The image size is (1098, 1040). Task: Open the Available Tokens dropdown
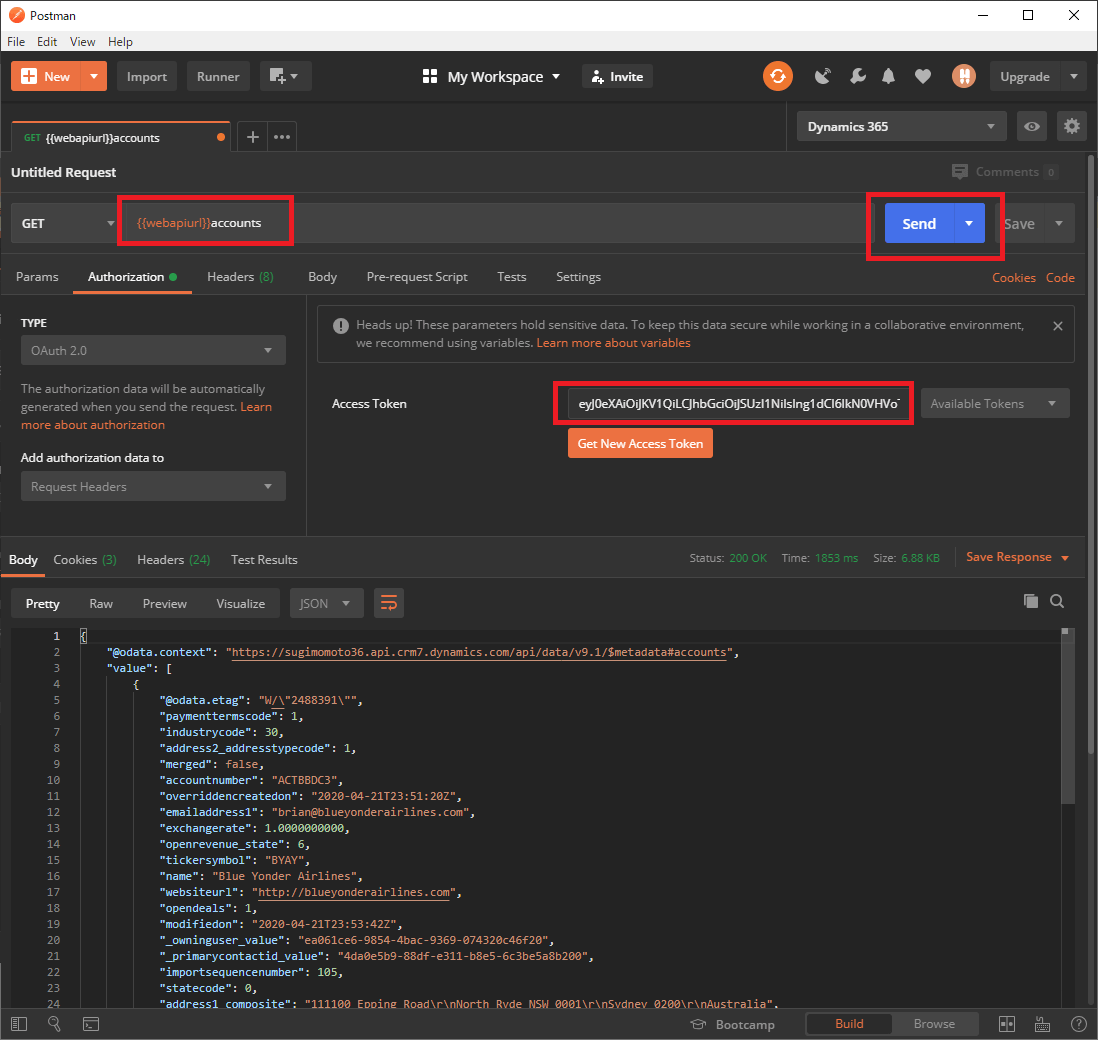[994, 404]
